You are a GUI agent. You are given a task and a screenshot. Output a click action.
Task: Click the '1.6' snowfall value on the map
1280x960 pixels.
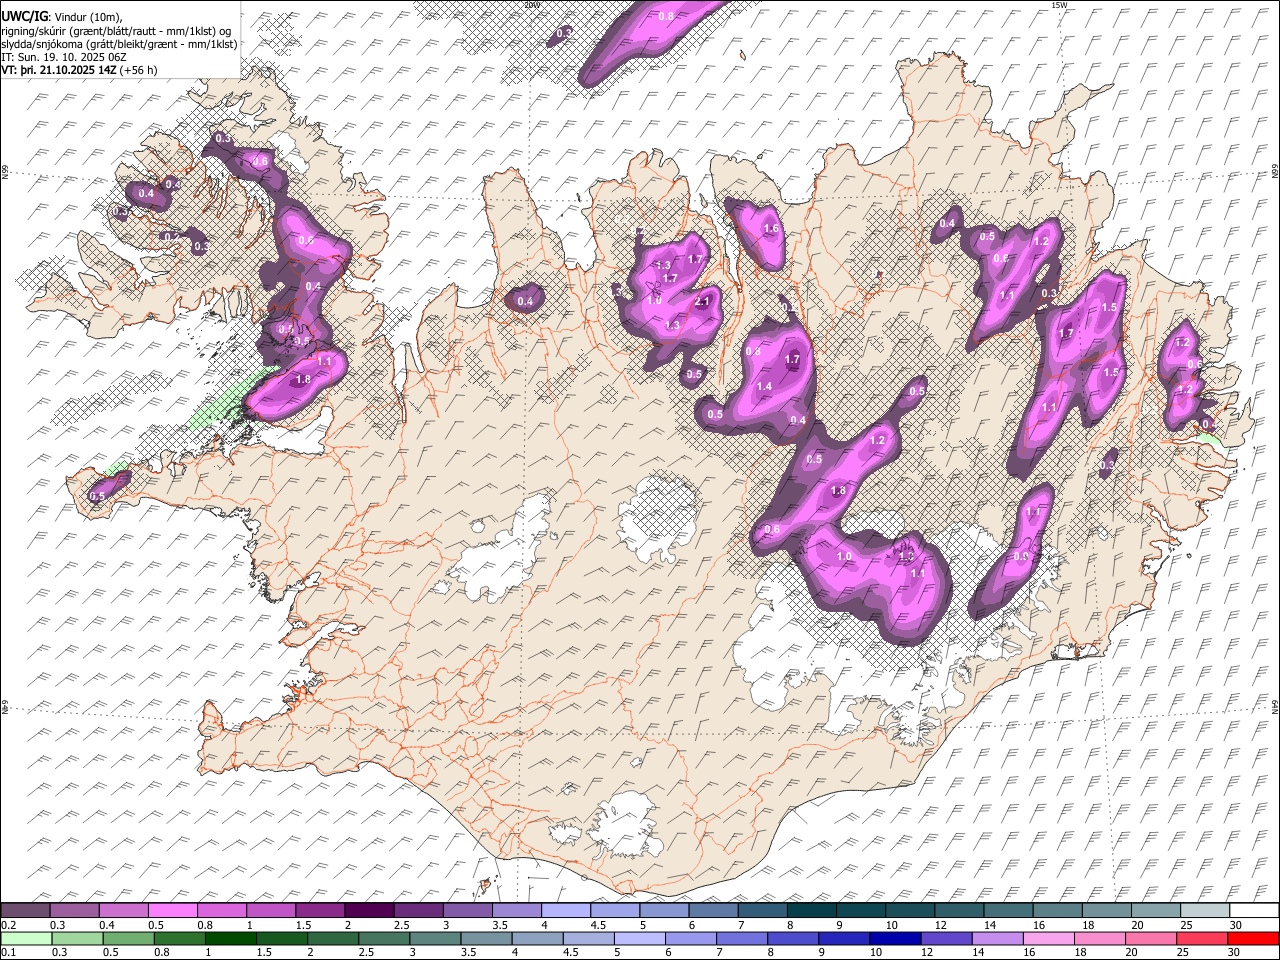click(771, 229)
